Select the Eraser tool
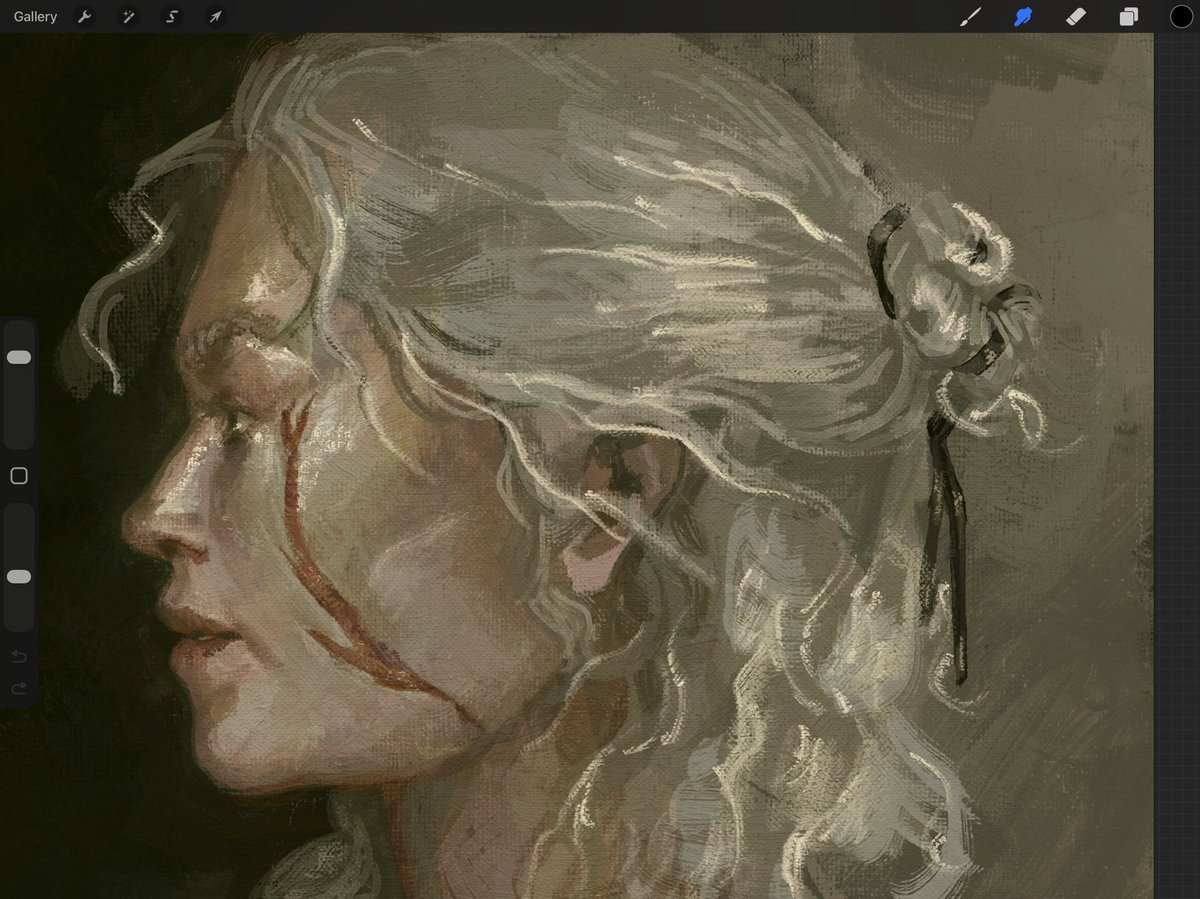The image size is (1200, 899). (1076, 17)
